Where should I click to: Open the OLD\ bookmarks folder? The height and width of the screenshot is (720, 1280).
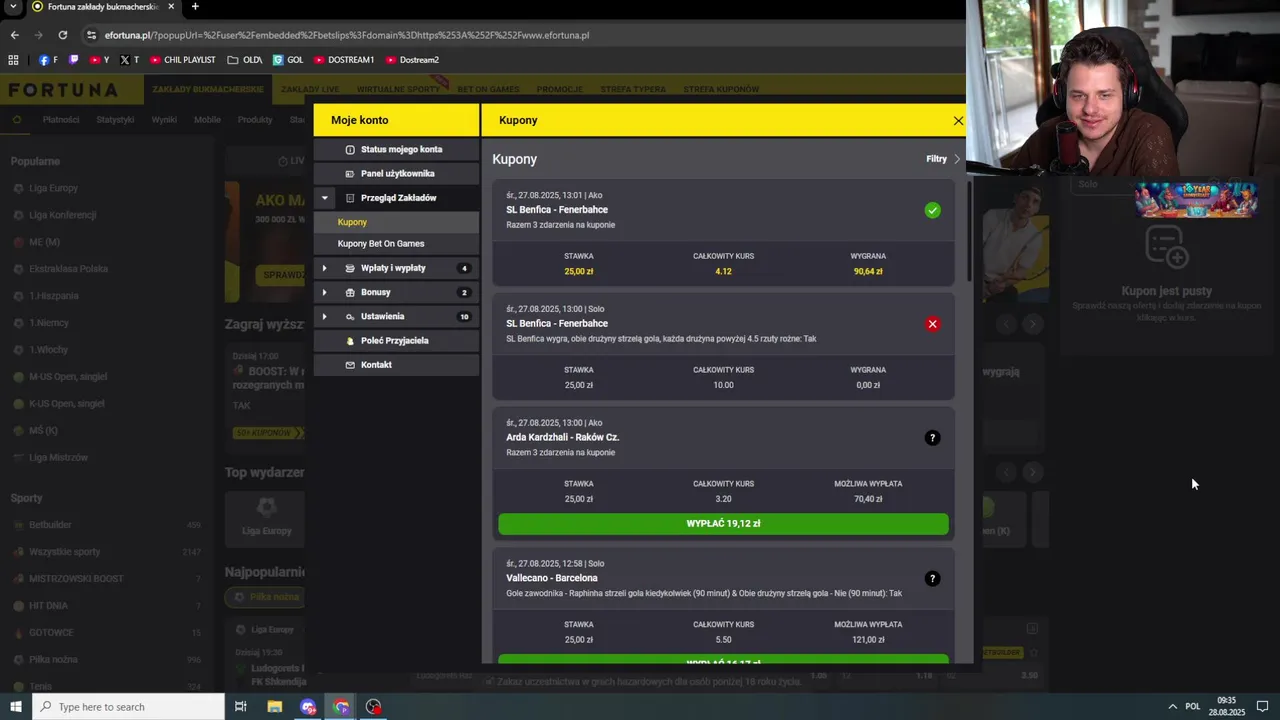[x=245, y=60]
